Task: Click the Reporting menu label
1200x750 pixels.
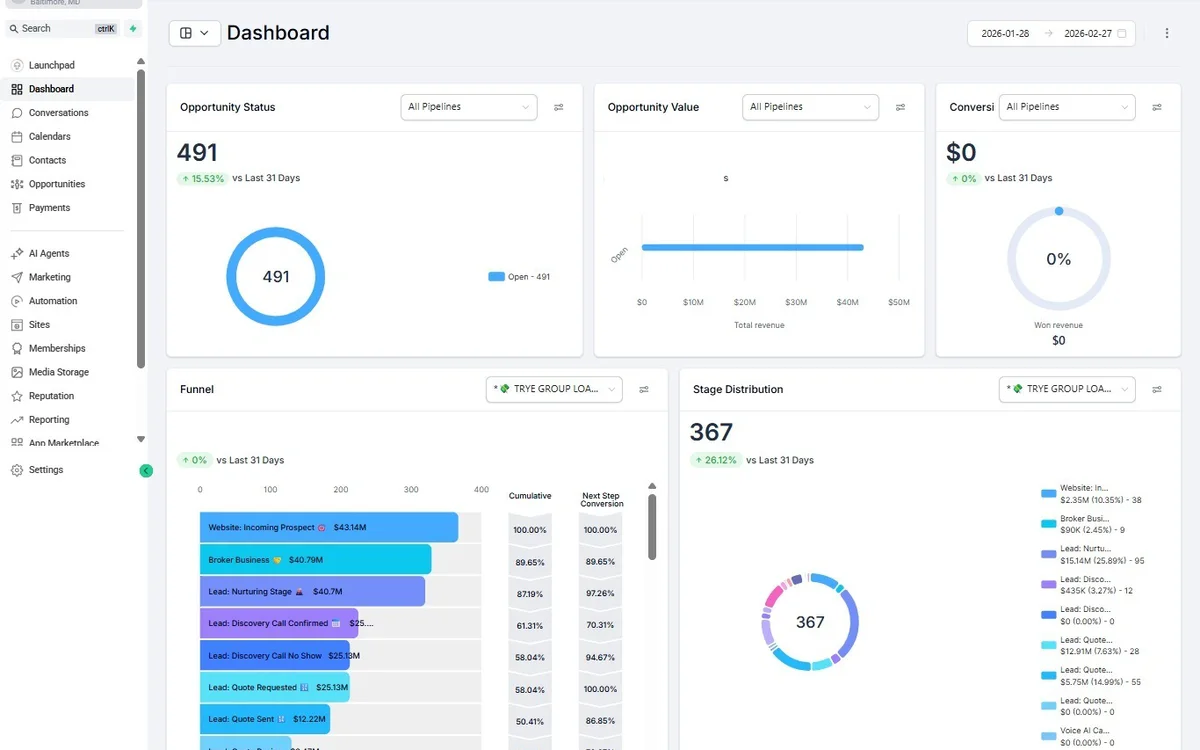Action: click(x=49, y=420)
